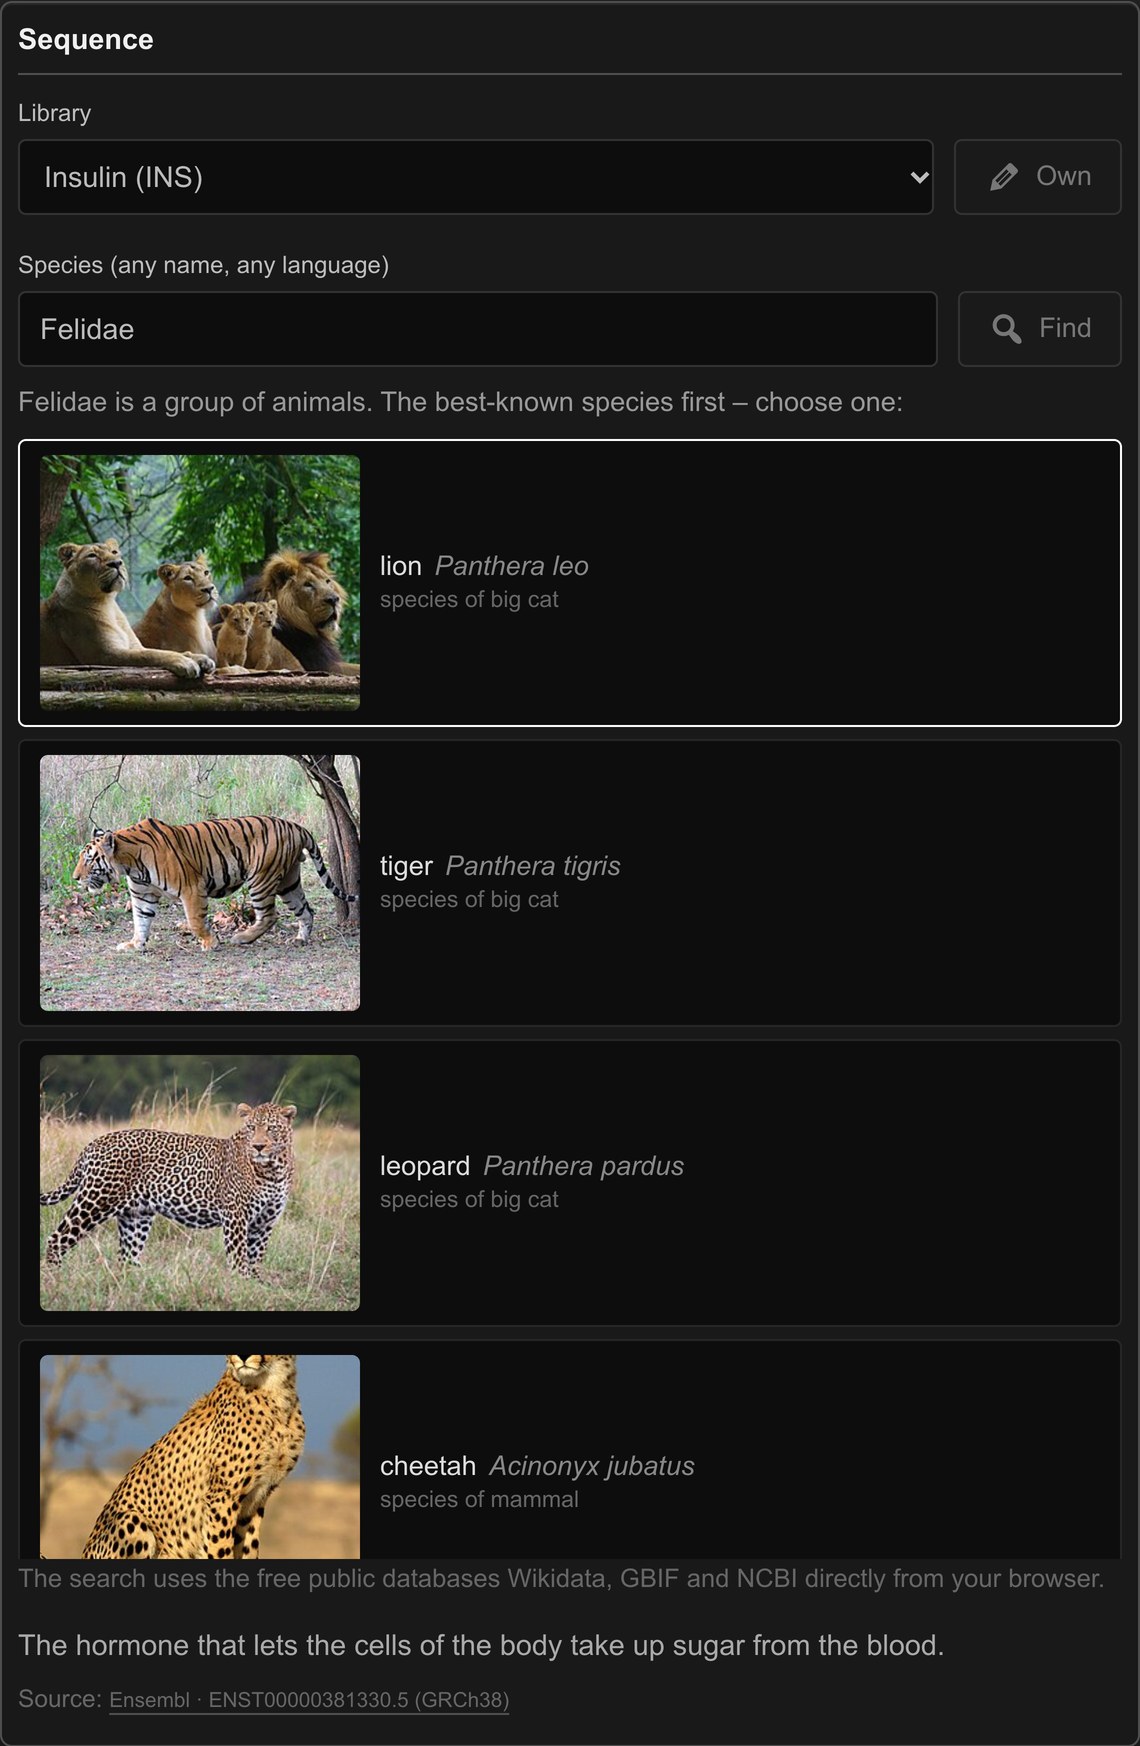Open the Library dropdown showing Insulin (INS)

pyautogui.click(x=476, y=177)
